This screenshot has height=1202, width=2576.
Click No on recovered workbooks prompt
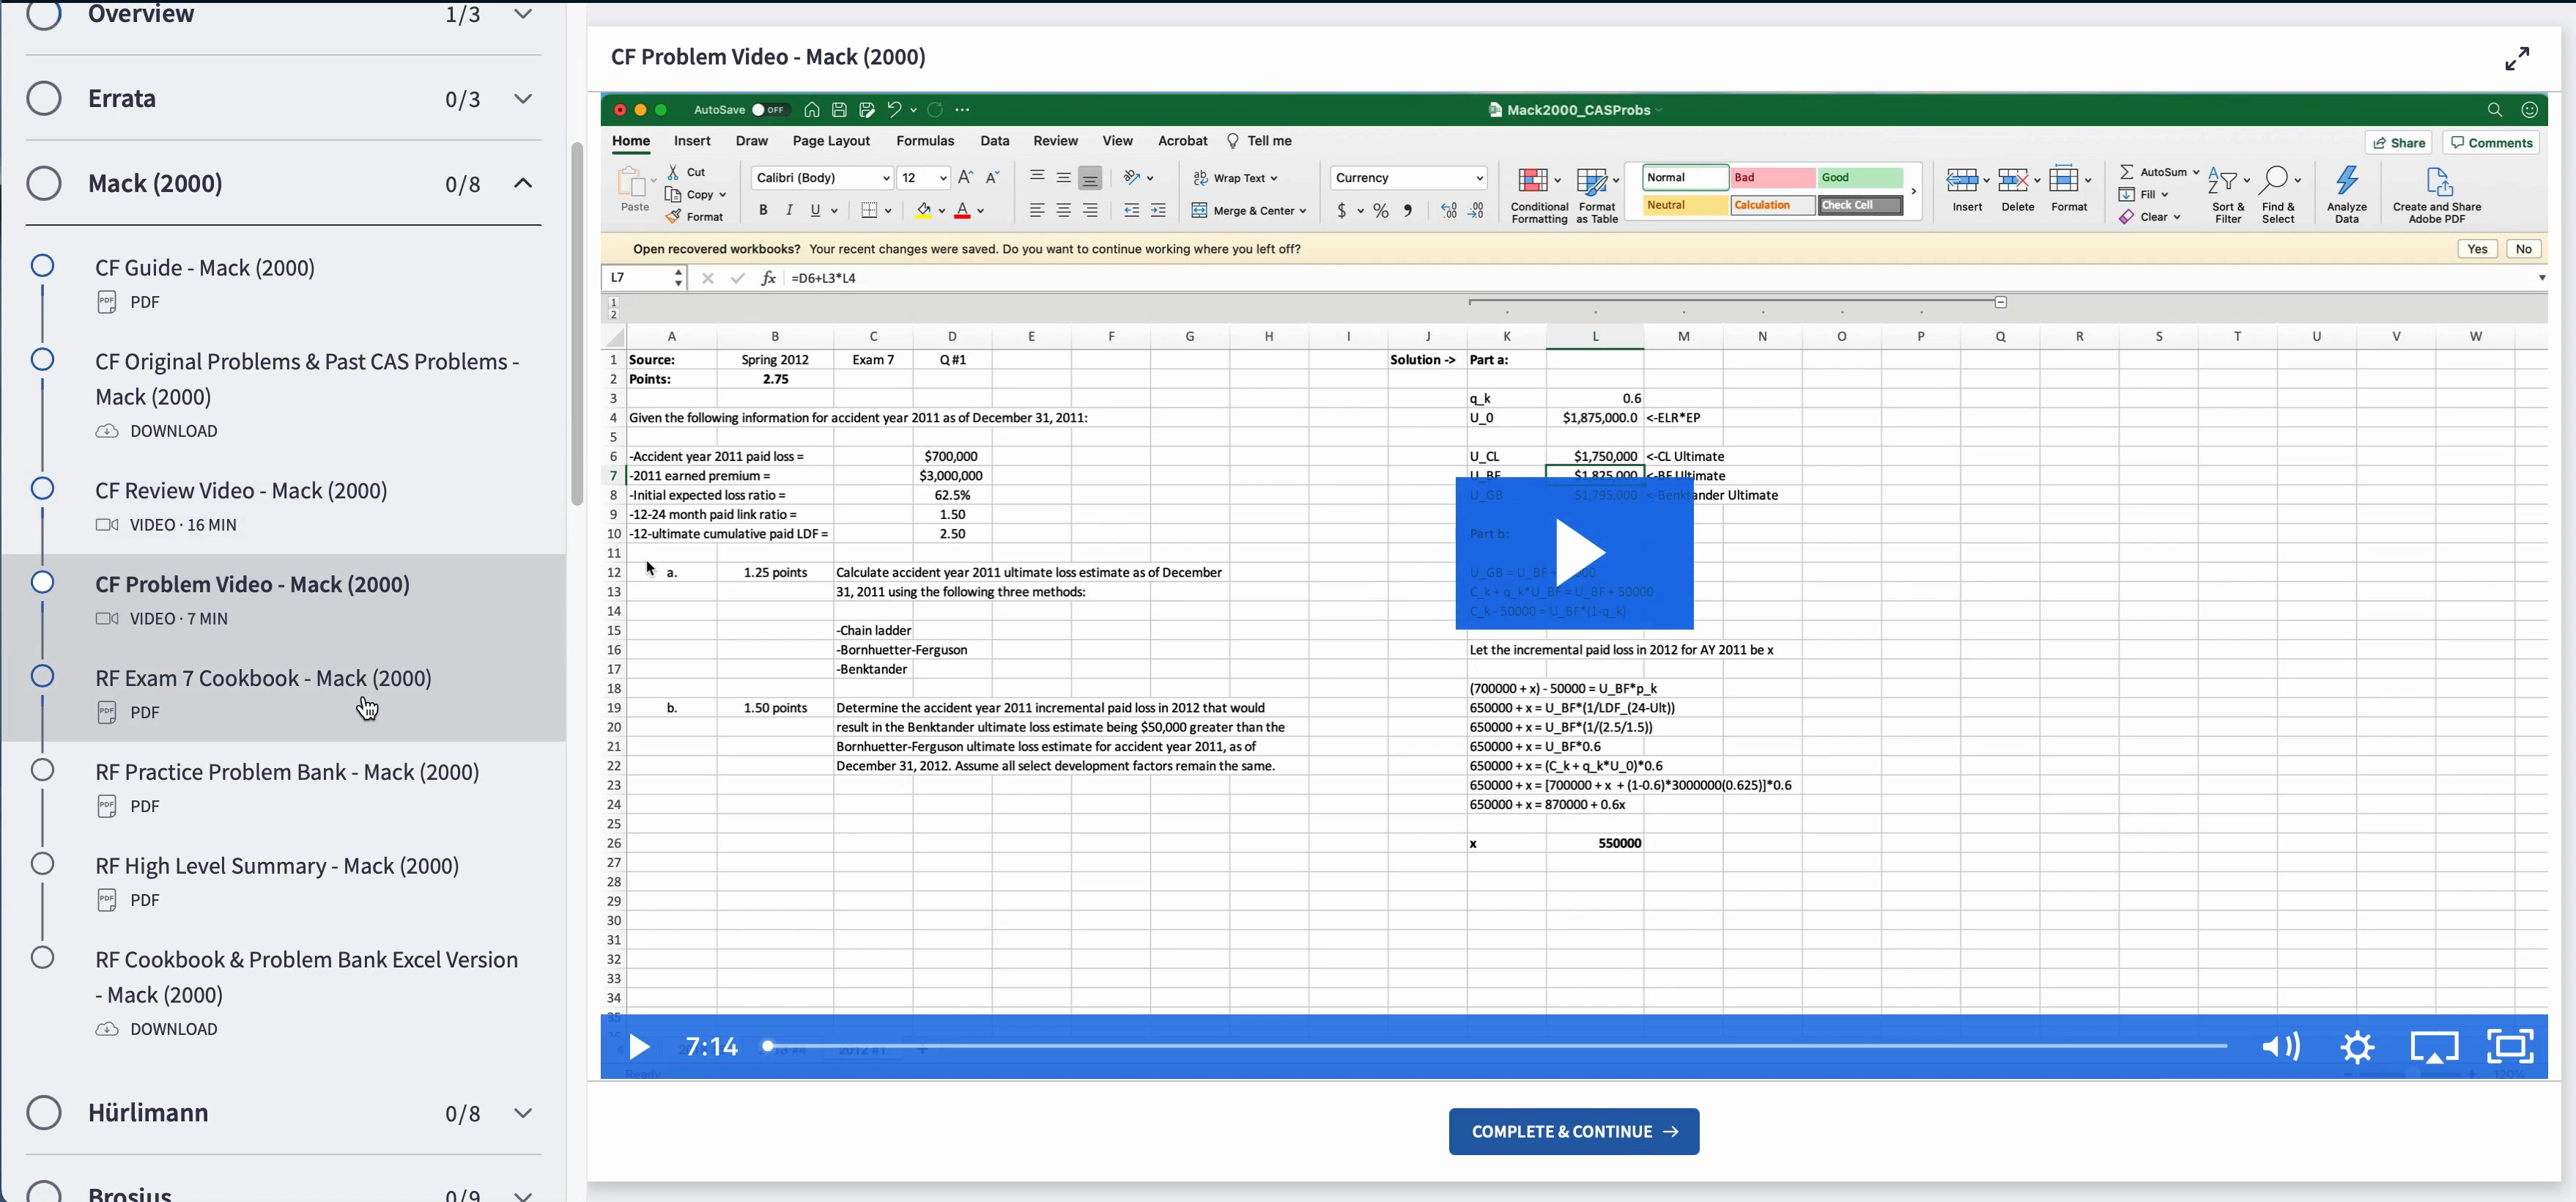tap(2524, 249)
